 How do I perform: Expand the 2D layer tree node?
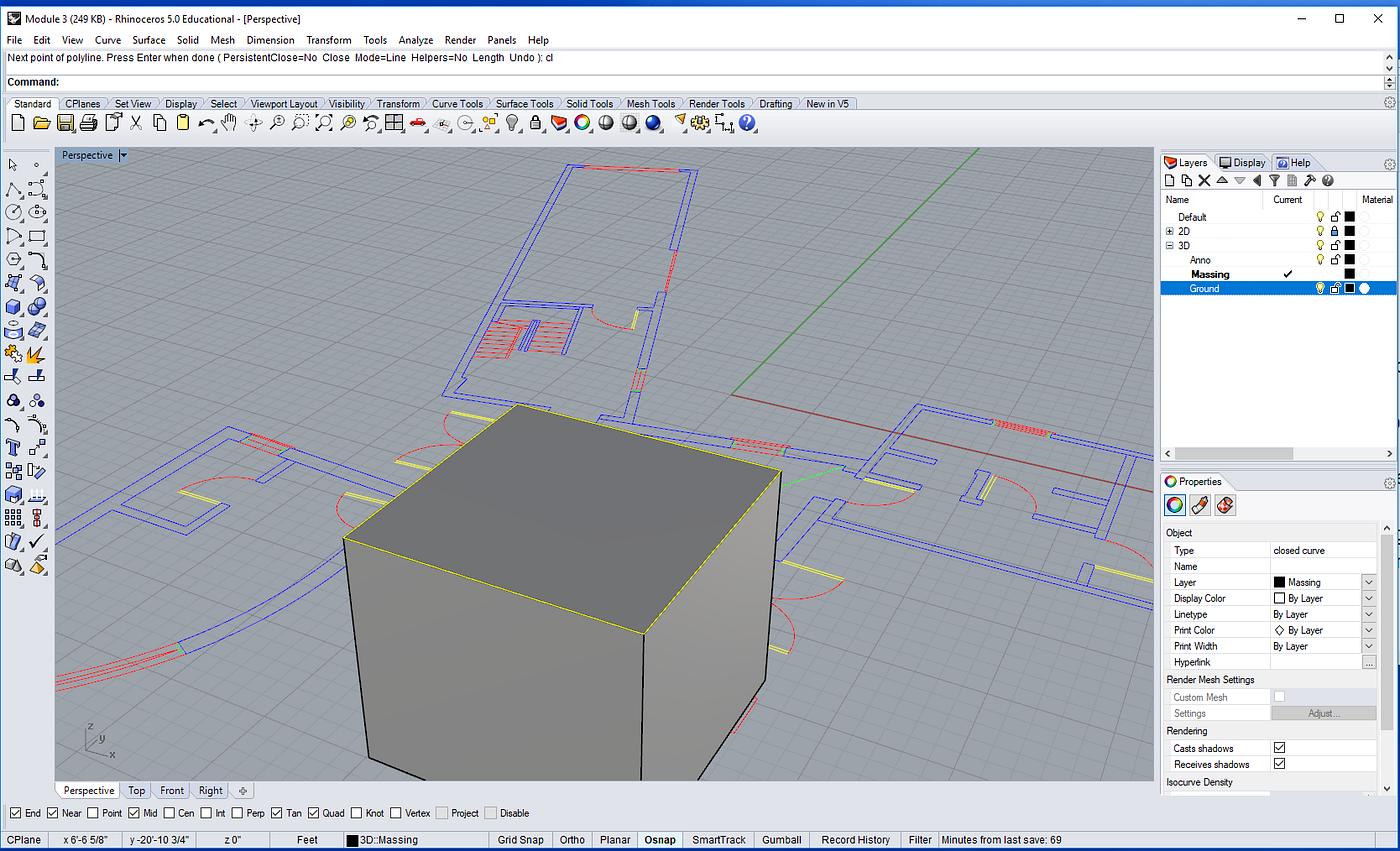(1169, 231)
